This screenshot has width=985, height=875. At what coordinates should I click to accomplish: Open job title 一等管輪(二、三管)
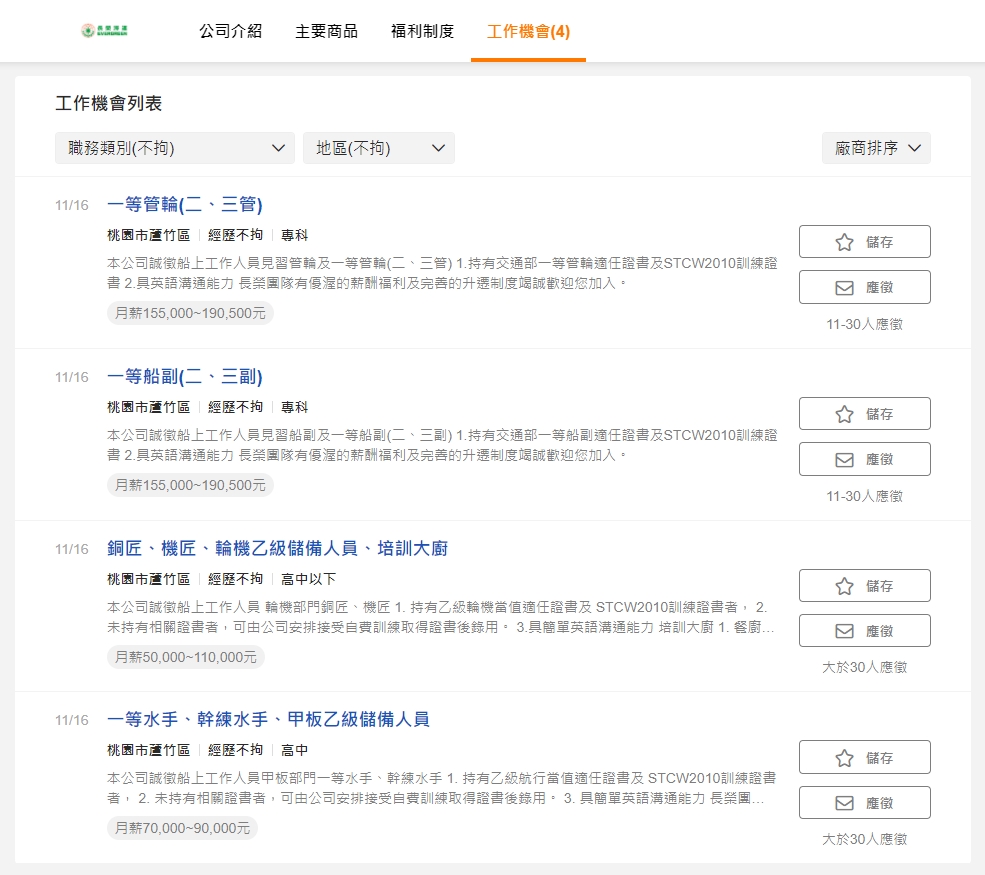(185, 204)
